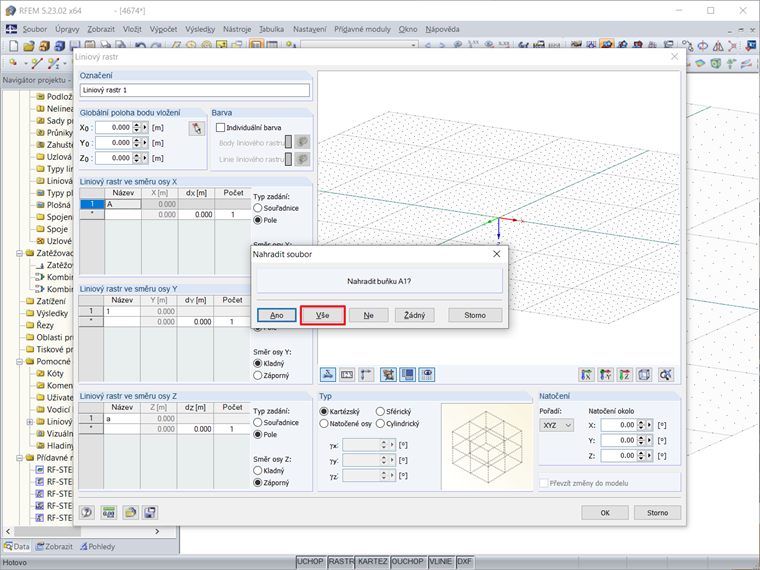Open the Výpočet menu
Image resolution: width=760 pixels, height=570 pixels.
click(163, 29)
